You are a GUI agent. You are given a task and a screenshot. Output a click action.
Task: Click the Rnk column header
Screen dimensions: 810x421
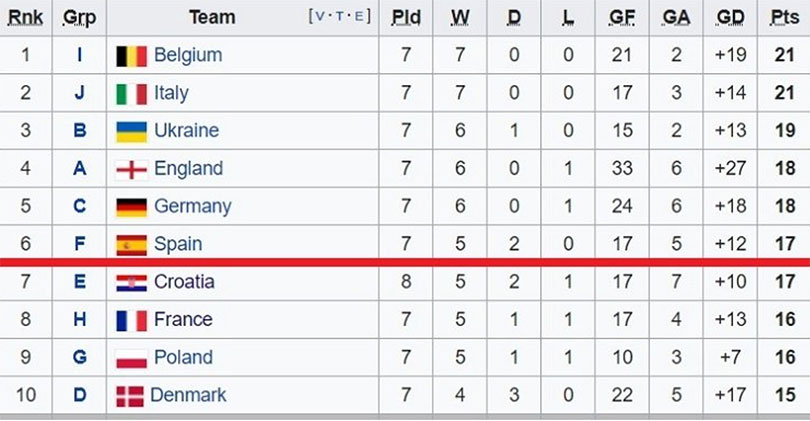click(x=25, y=17)
